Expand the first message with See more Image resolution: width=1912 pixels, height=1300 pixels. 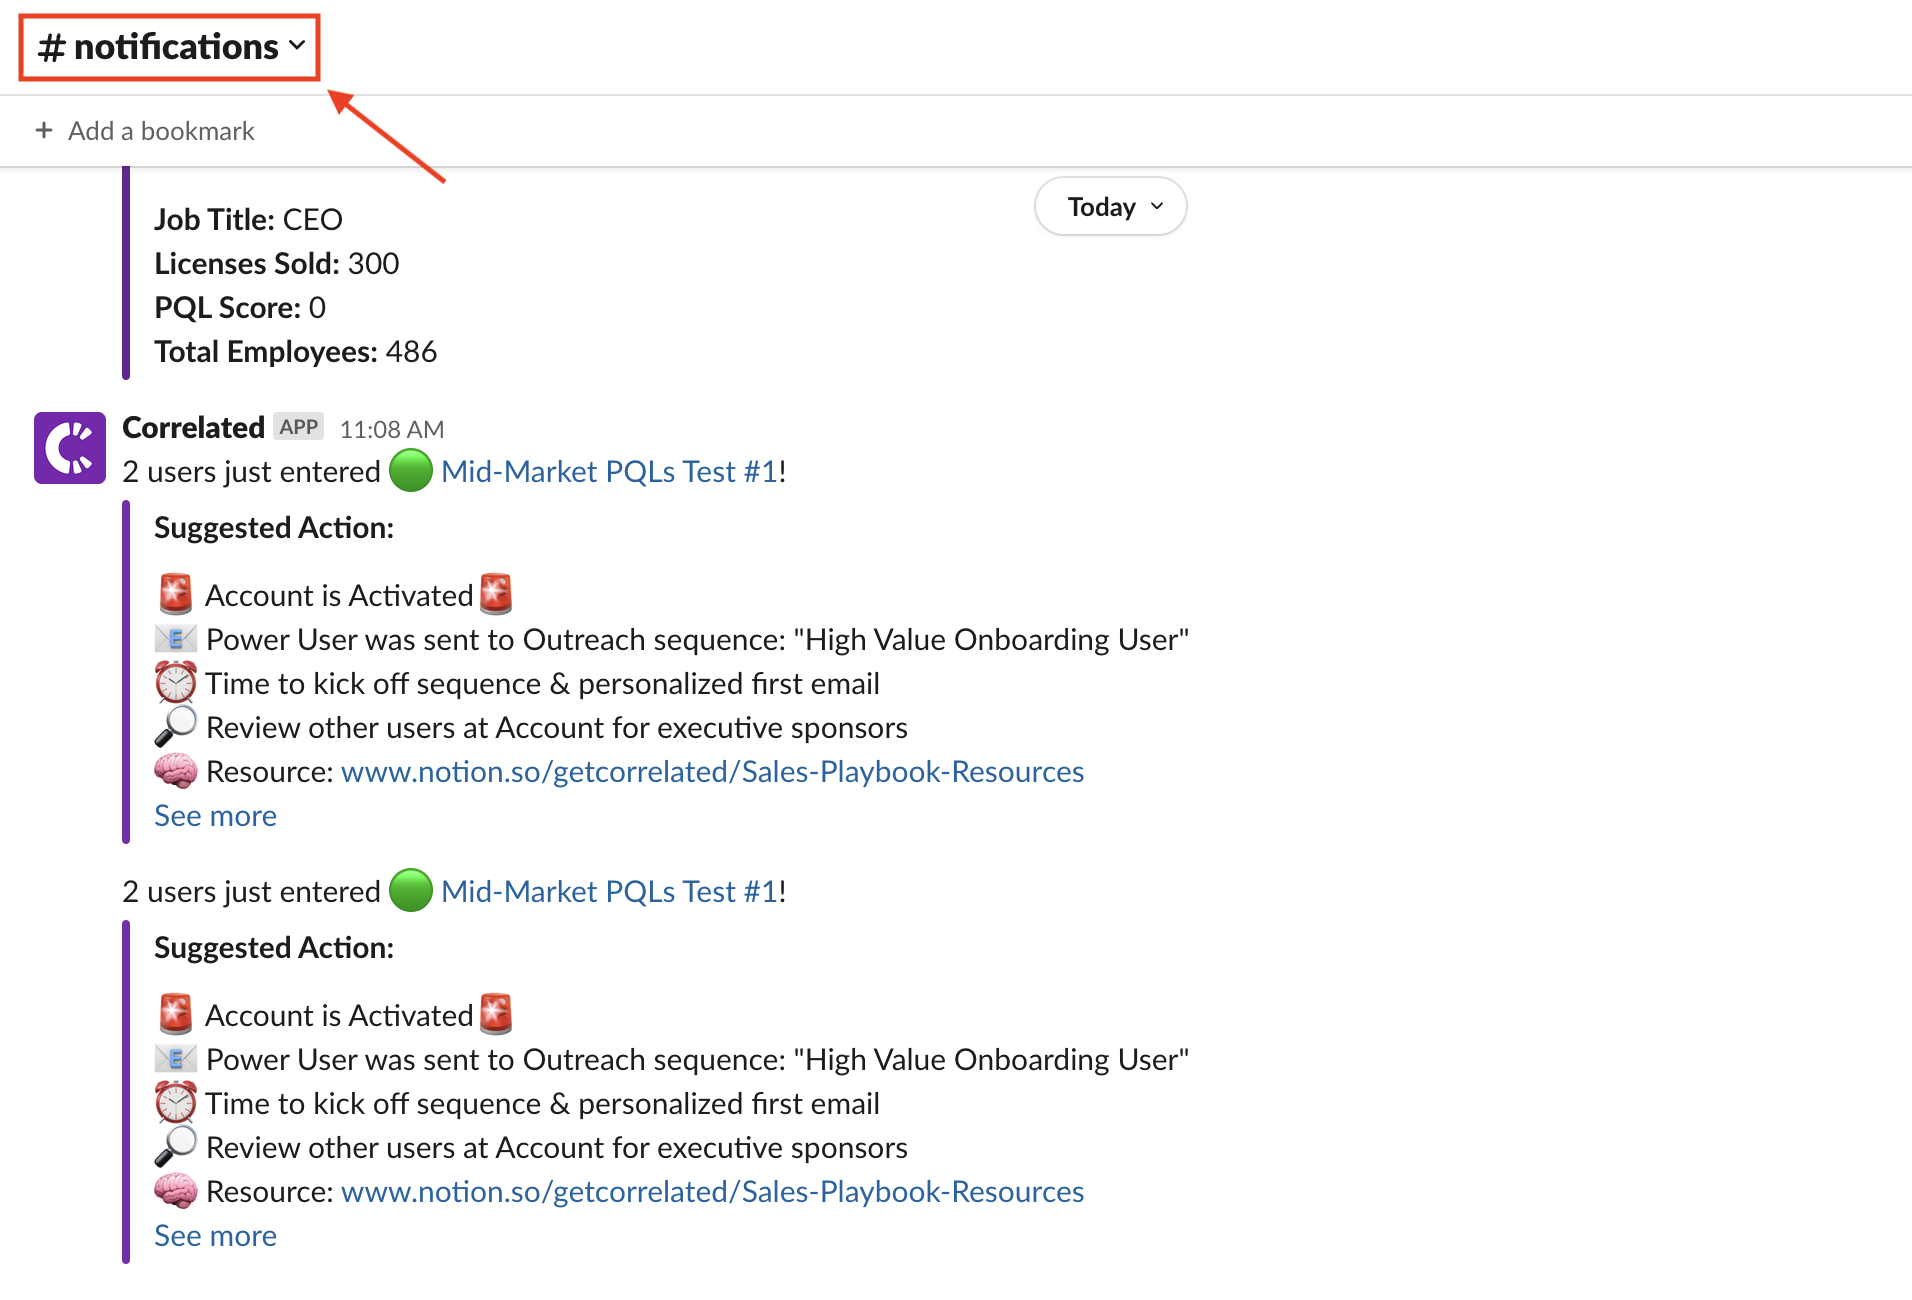[x=215, y=815]
